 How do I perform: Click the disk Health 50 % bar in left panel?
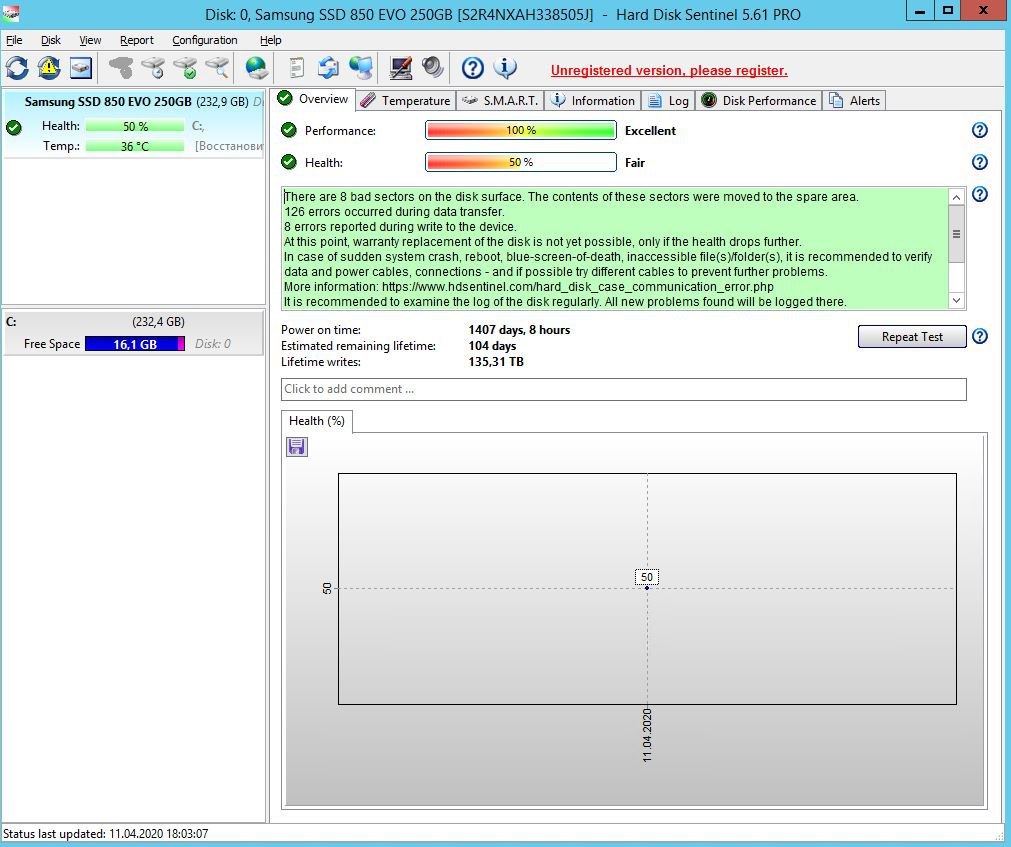(x=135, y=126)
